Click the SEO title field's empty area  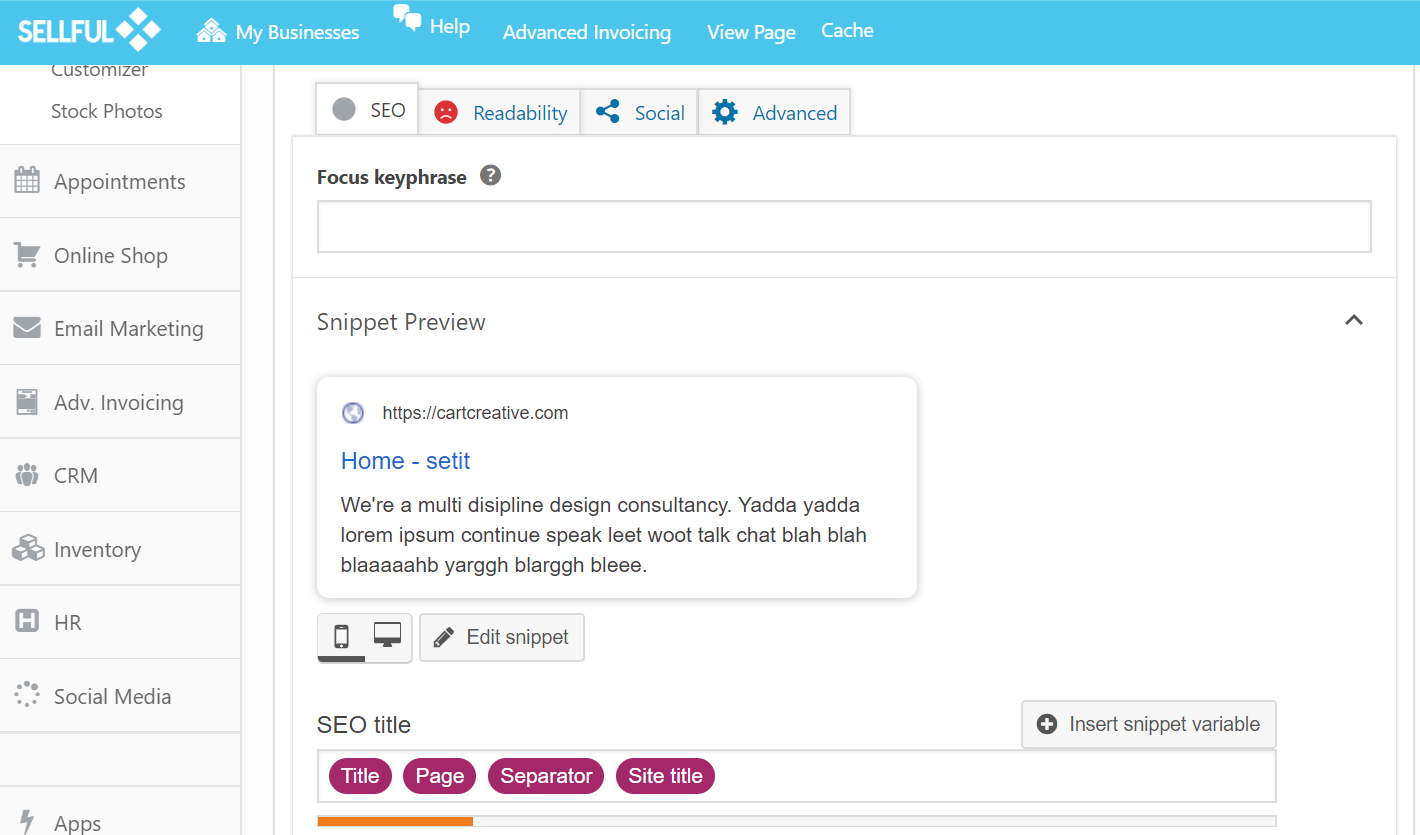(995, 776)
